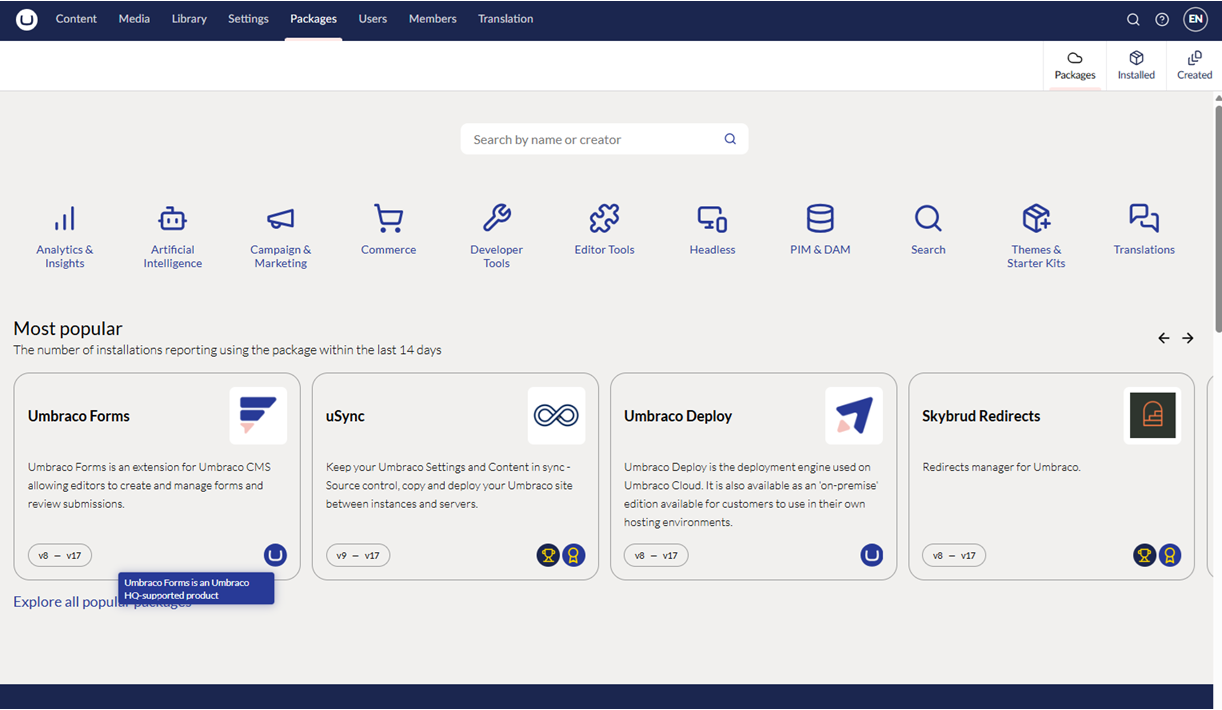Screen dimensions: 1222x710
Task: Open the help question mark icon
Action: 1162,19
